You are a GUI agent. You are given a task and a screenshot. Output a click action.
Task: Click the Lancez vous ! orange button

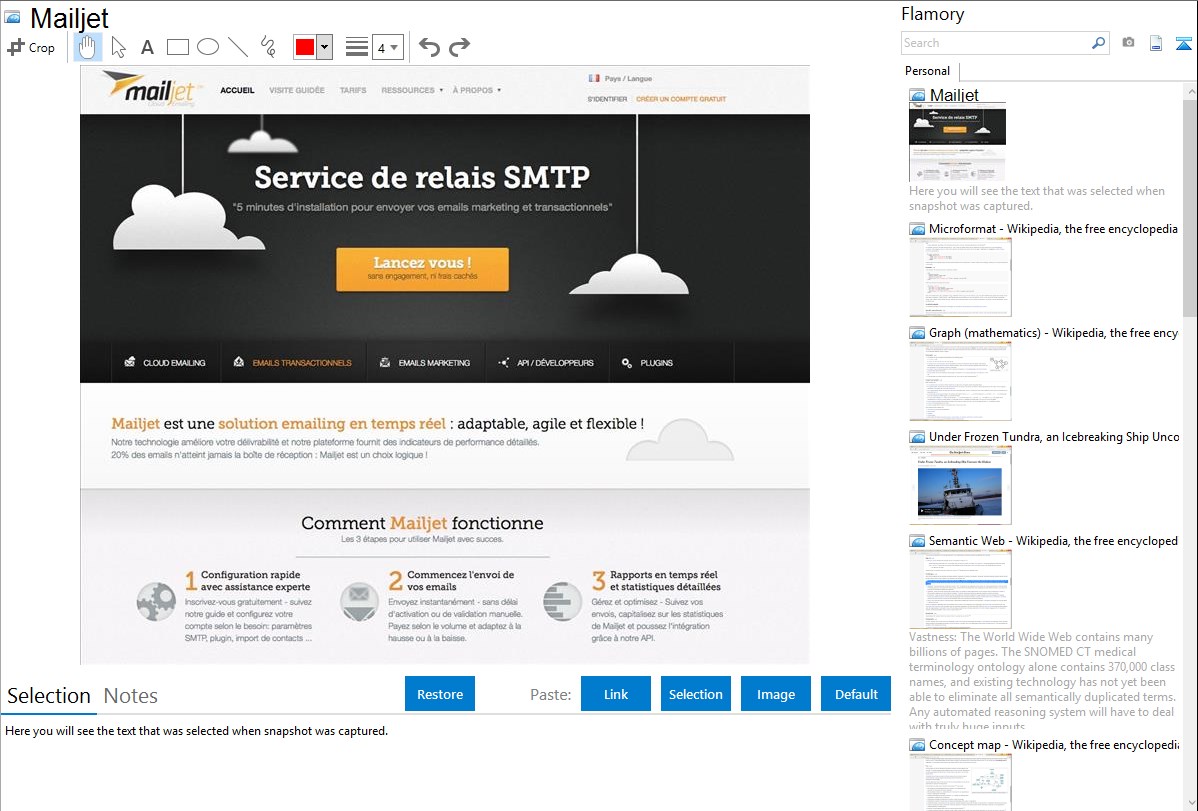[x=423, y=269]
